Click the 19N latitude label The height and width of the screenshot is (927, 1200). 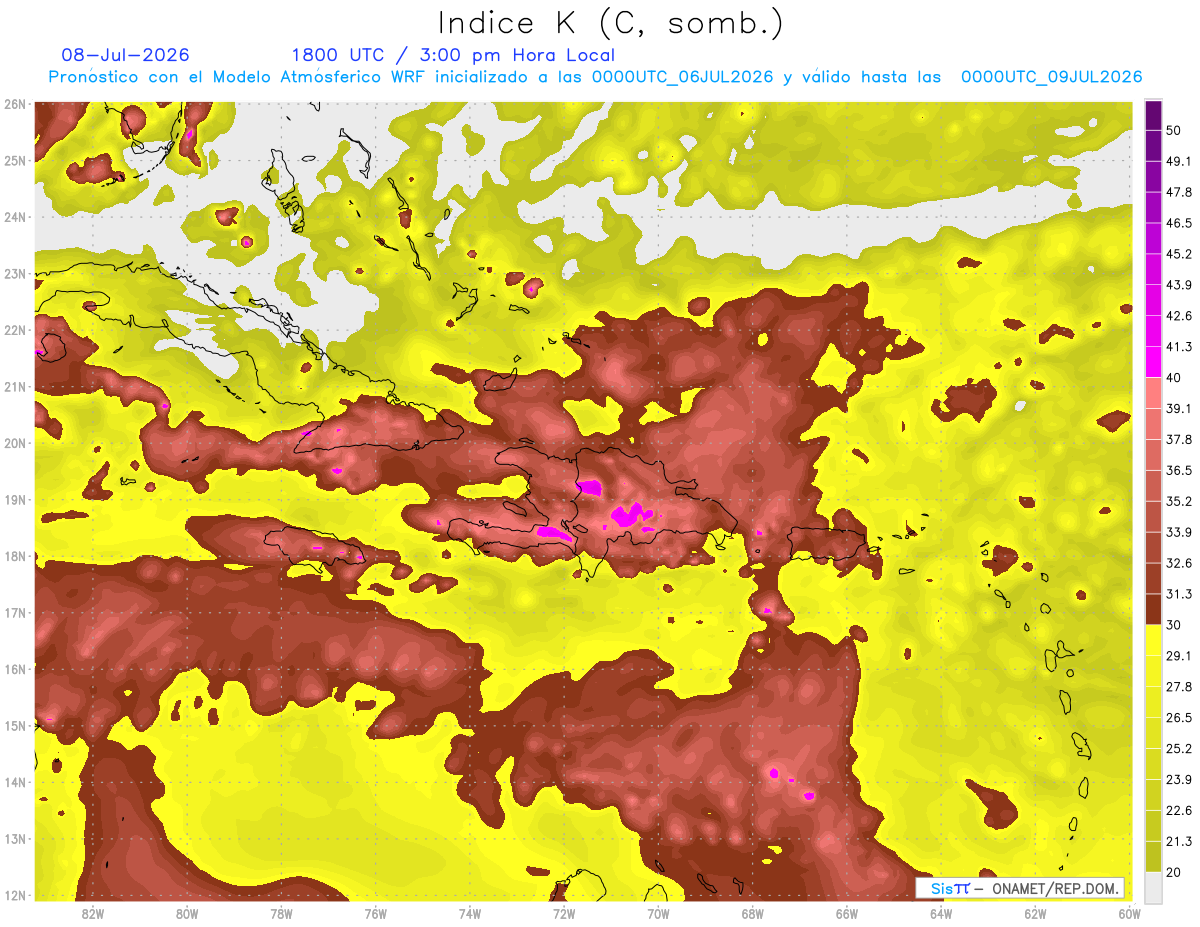coord(15,499)
